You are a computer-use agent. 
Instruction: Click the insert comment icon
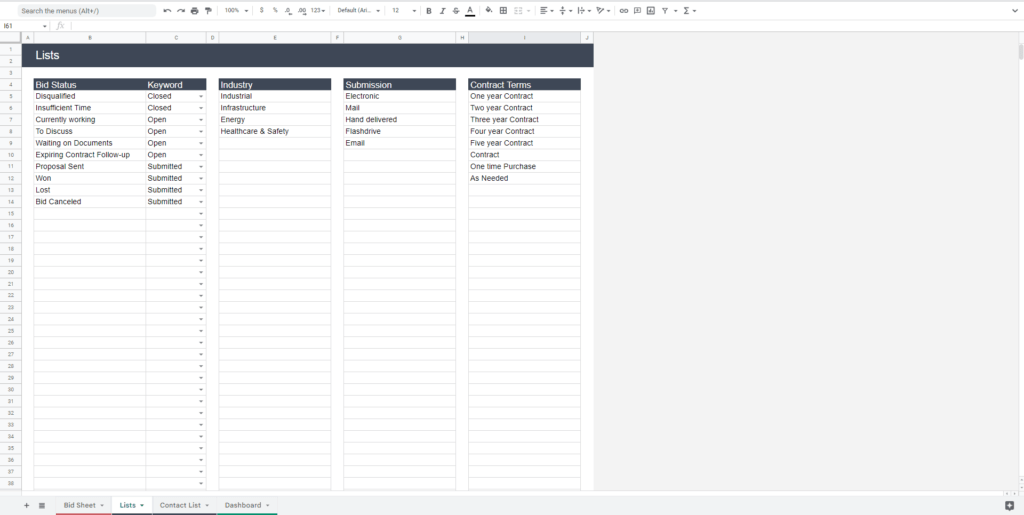[637, 11]
